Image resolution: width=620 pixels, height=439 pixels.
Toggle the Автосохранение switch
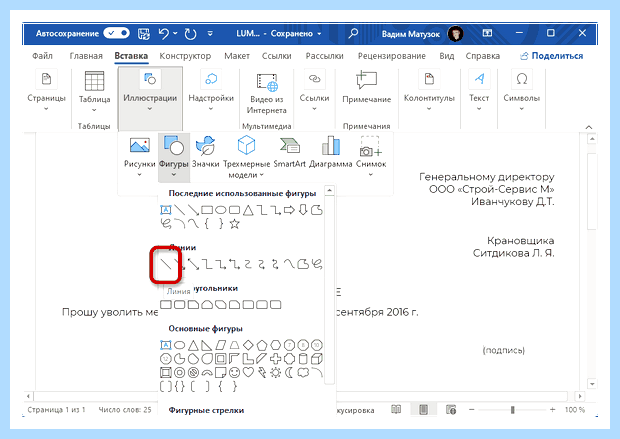(116, 33)
